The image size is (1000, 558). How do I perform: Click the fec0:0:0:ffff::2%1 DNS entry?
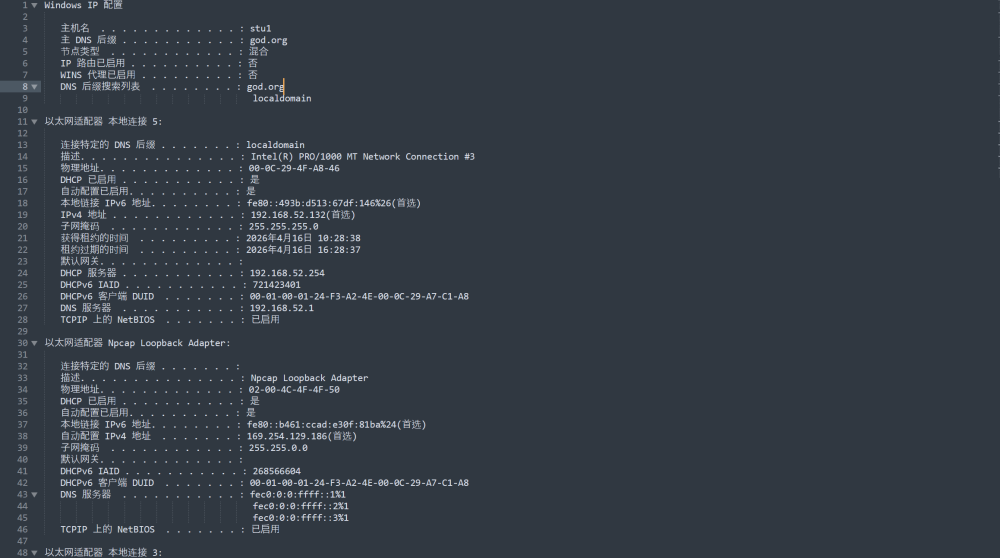(300, 506)
